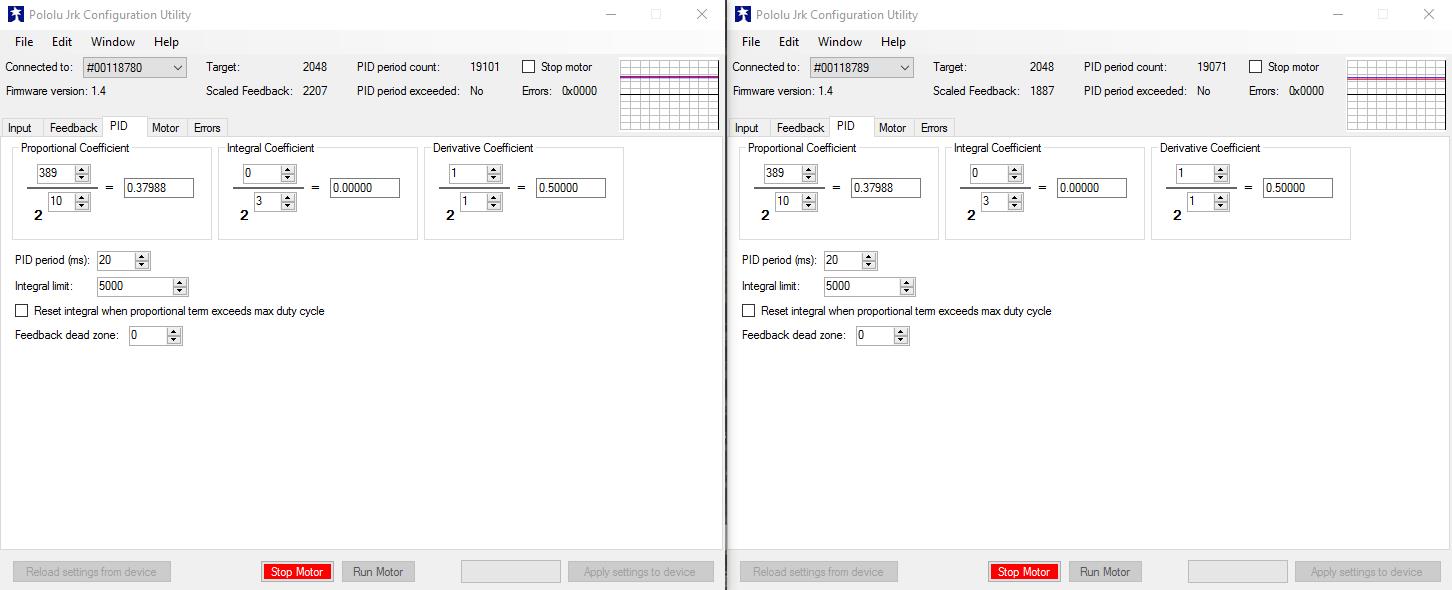Switch to the Feedback tab in the left window
Image resolution: width=1452 pixels, height=590 pixels.
tap(73, 128)
